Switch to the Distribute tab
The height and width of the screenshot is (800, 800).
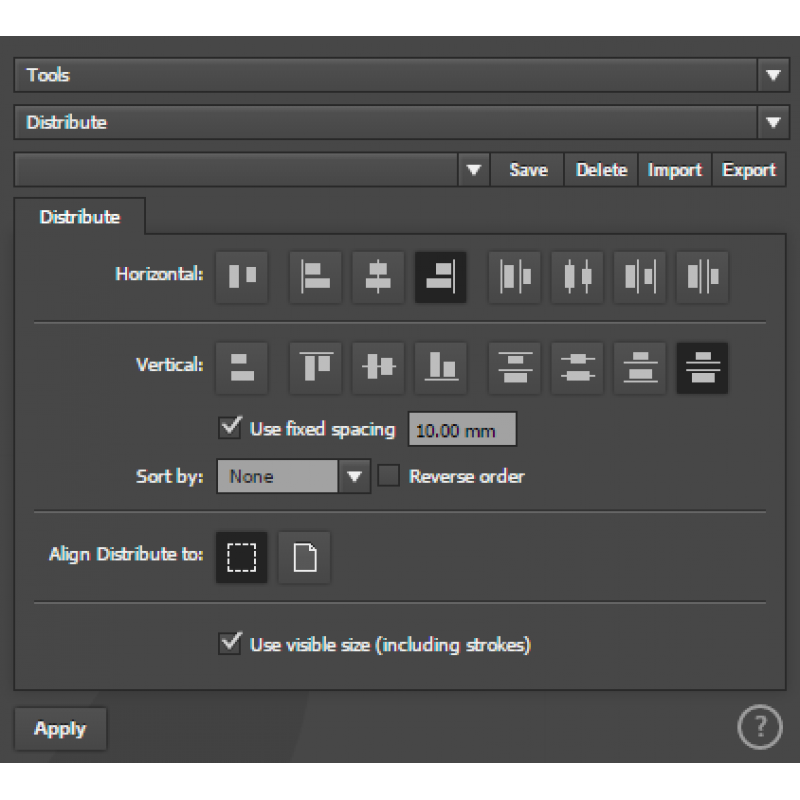(x=80, y=217)
